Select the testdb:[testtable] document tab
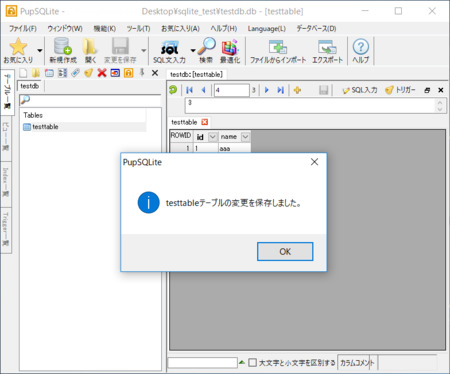450x374 pixels. 196,74
